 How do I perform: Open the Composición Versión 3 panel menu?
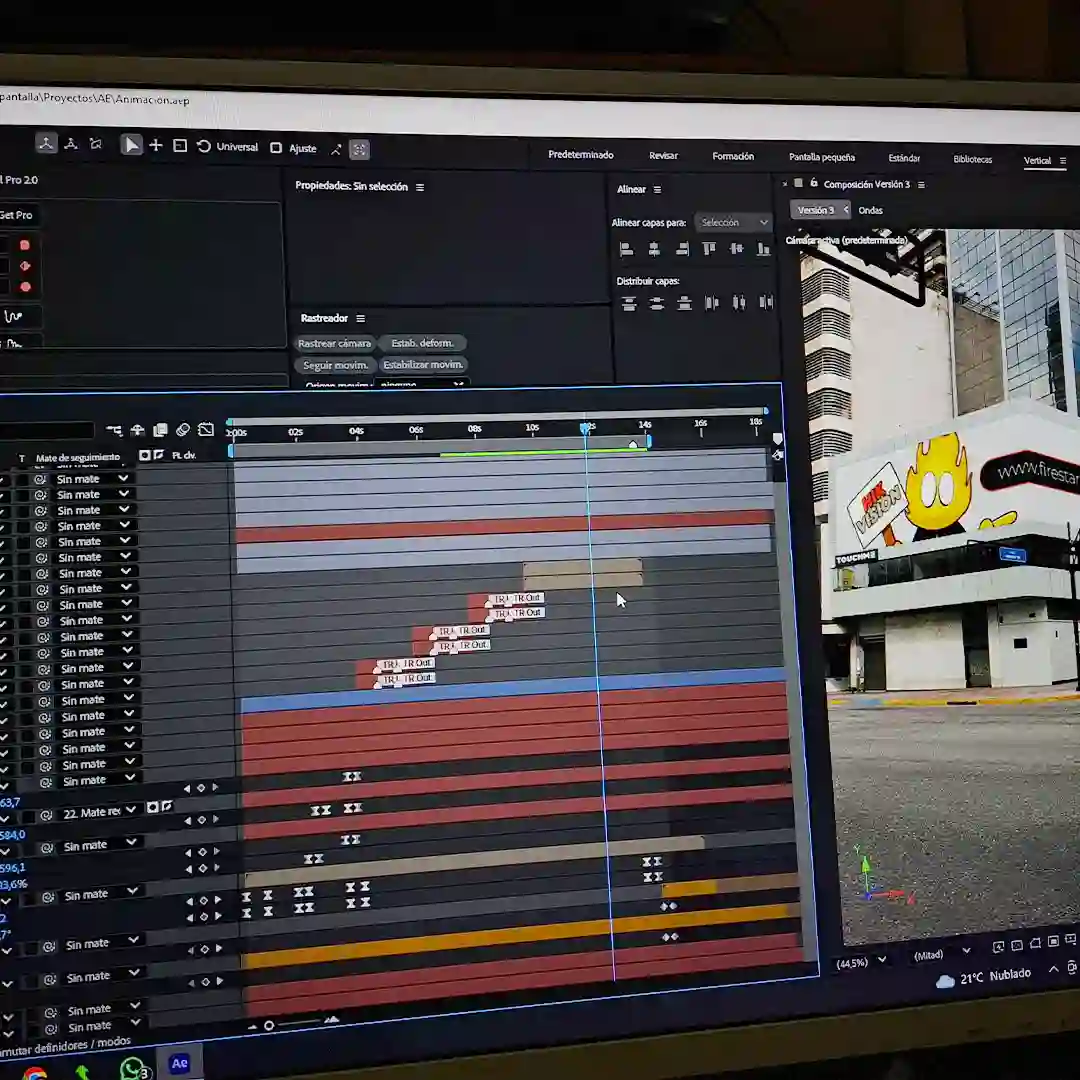pos(921,185)
